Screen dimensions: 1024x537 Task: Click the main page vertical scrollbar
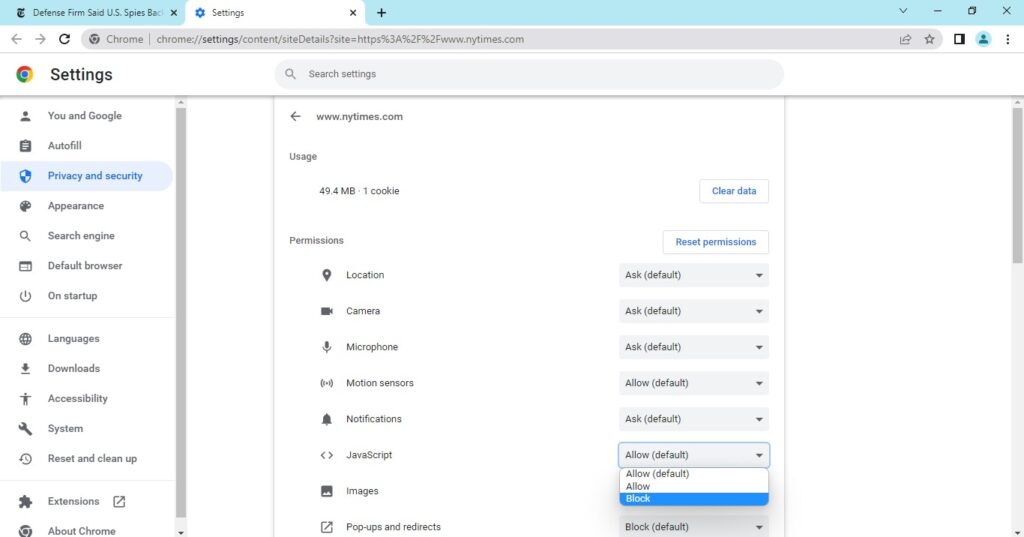tap(1017, 186)
